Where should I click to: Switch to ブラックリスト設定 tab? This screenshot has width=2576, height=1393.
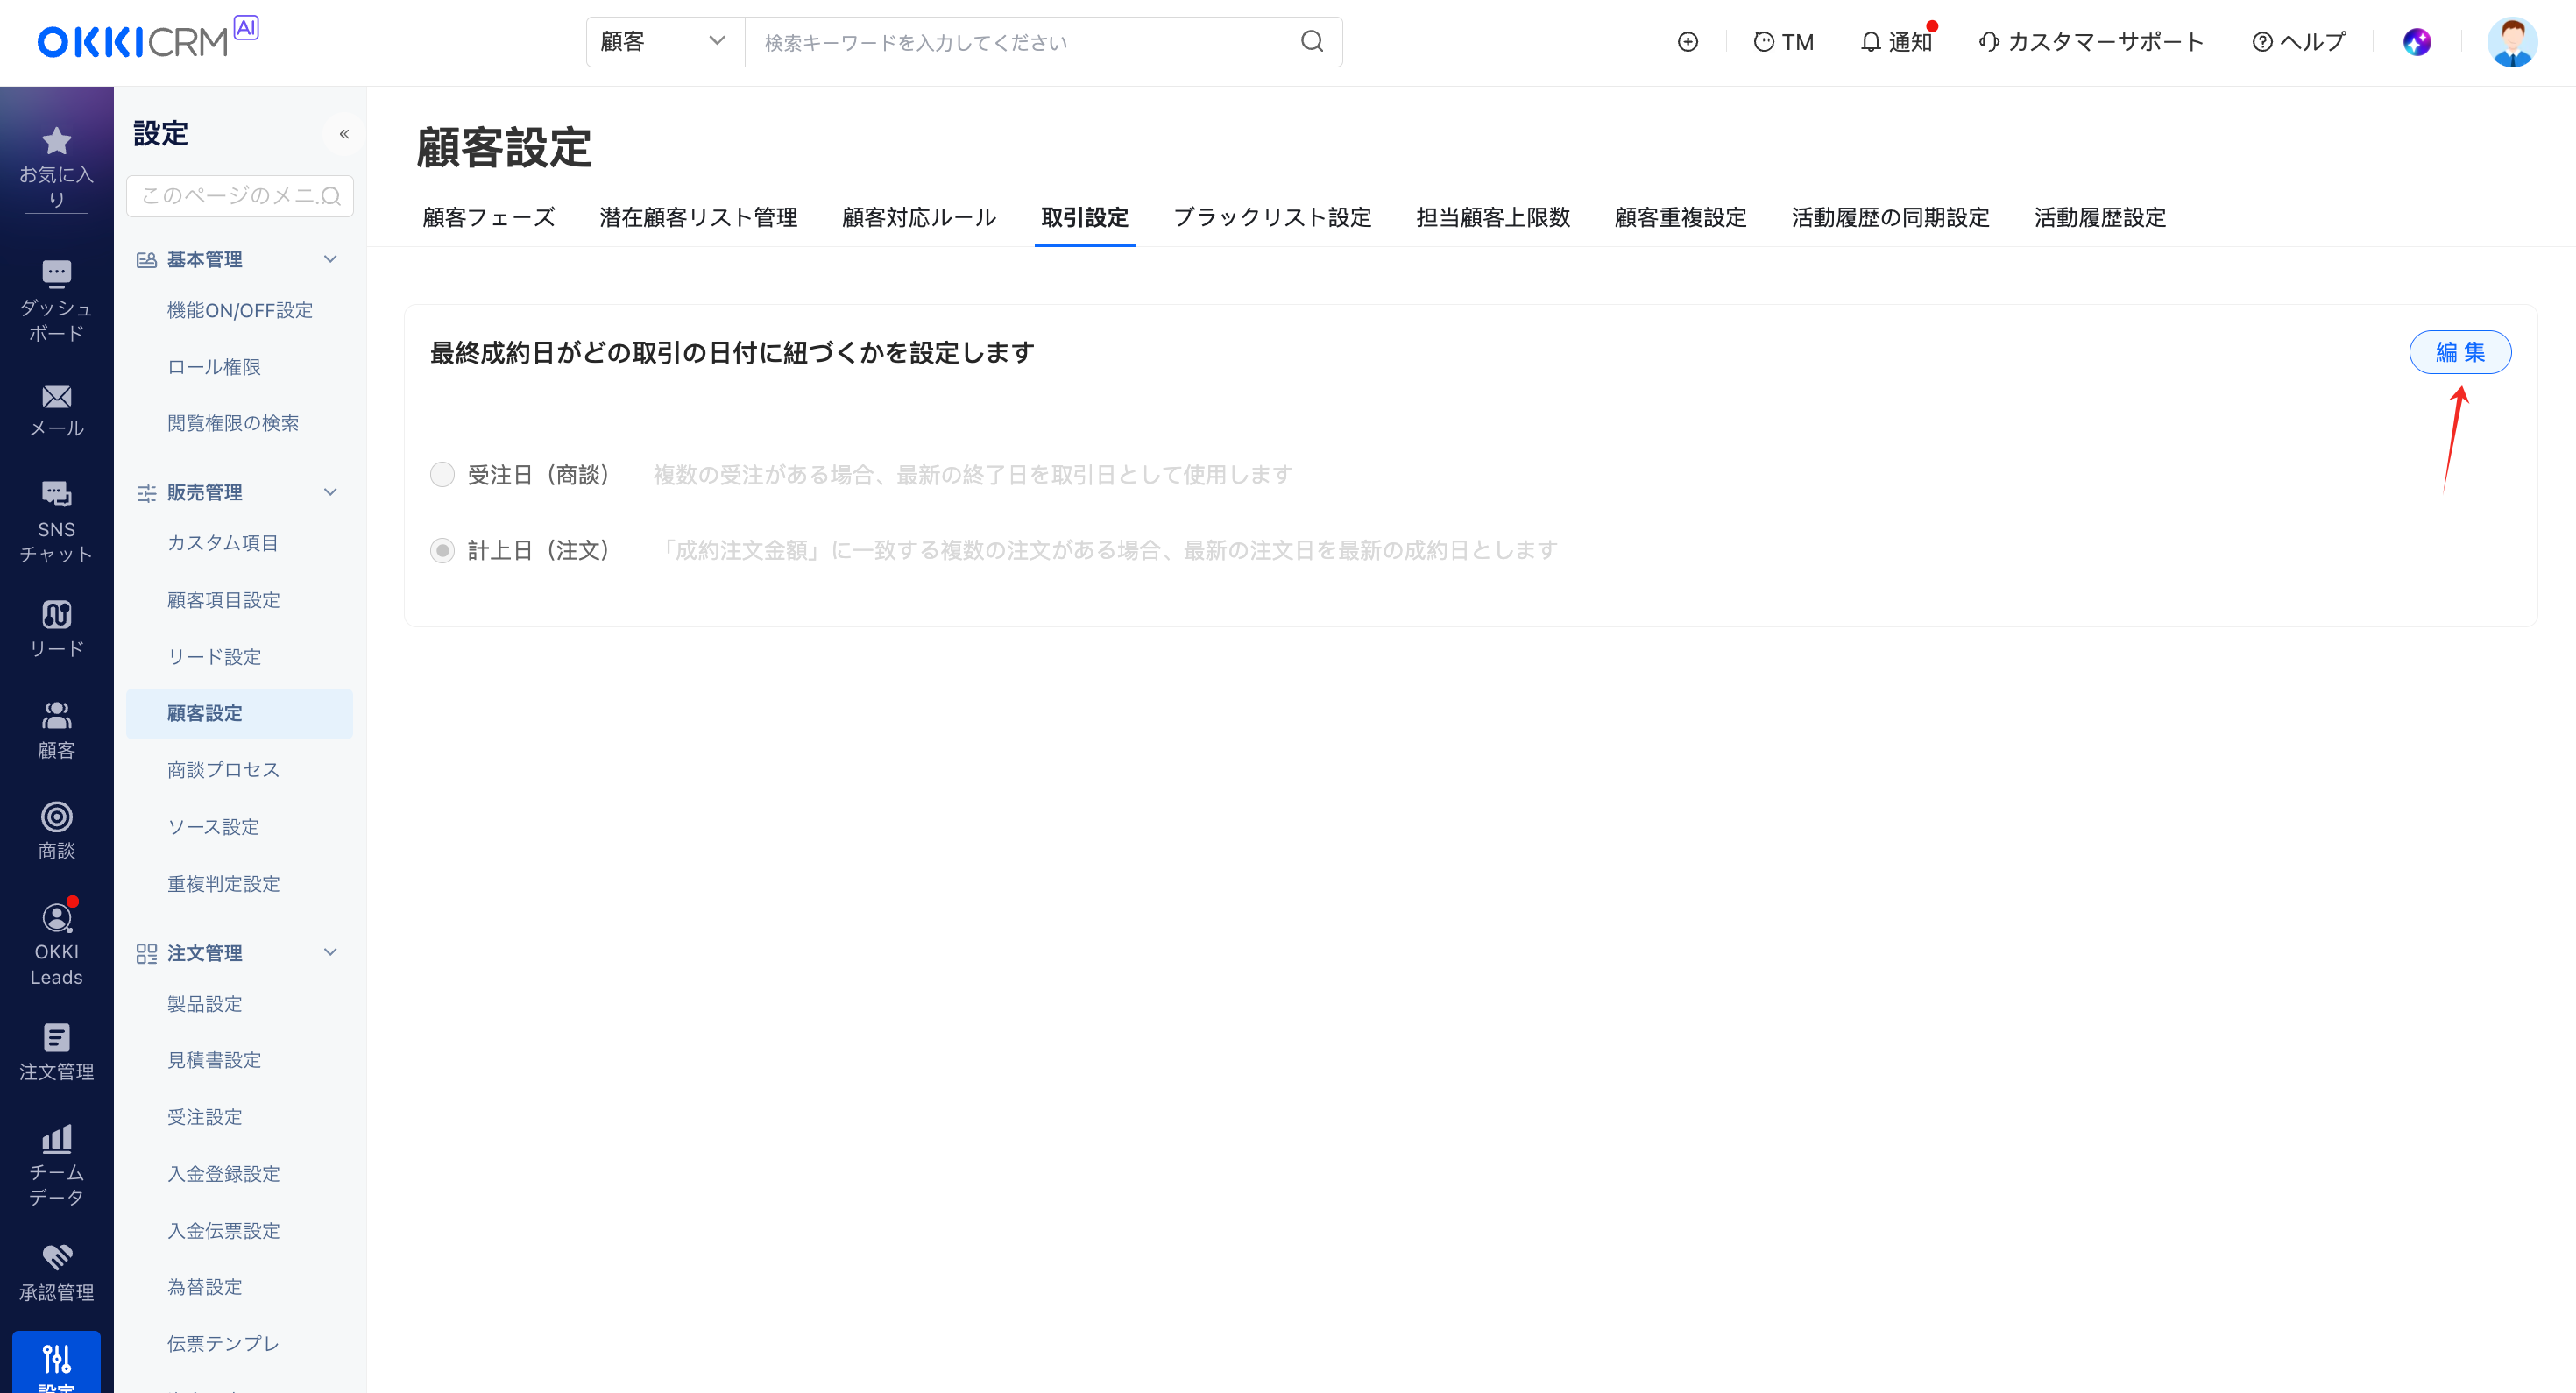point(1272,218)
